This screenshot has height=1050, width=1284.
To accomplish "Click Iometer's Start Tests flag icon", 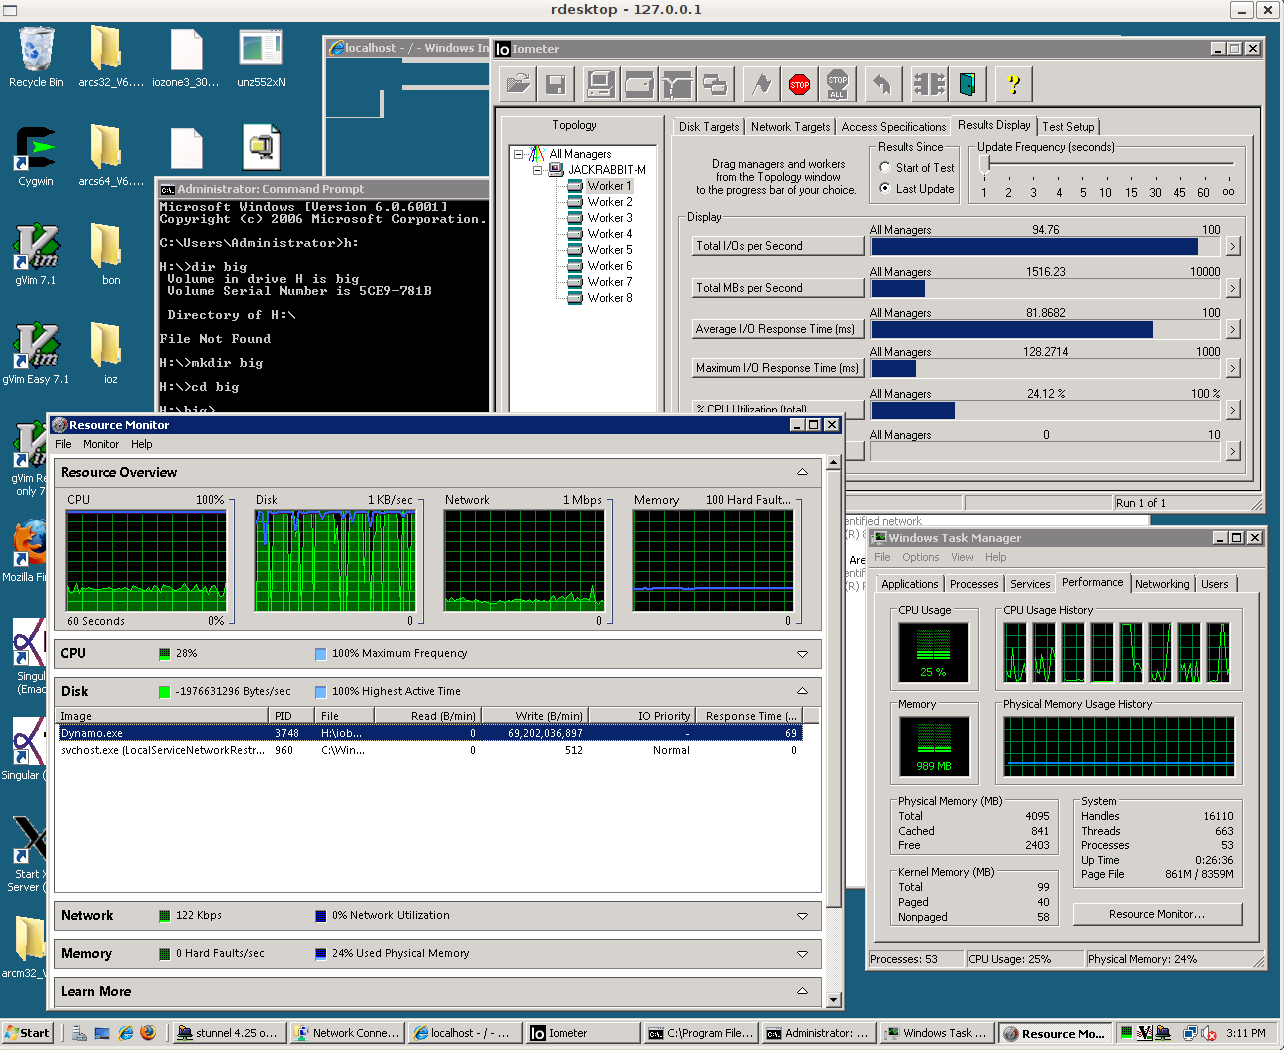I will coord(762,85).
